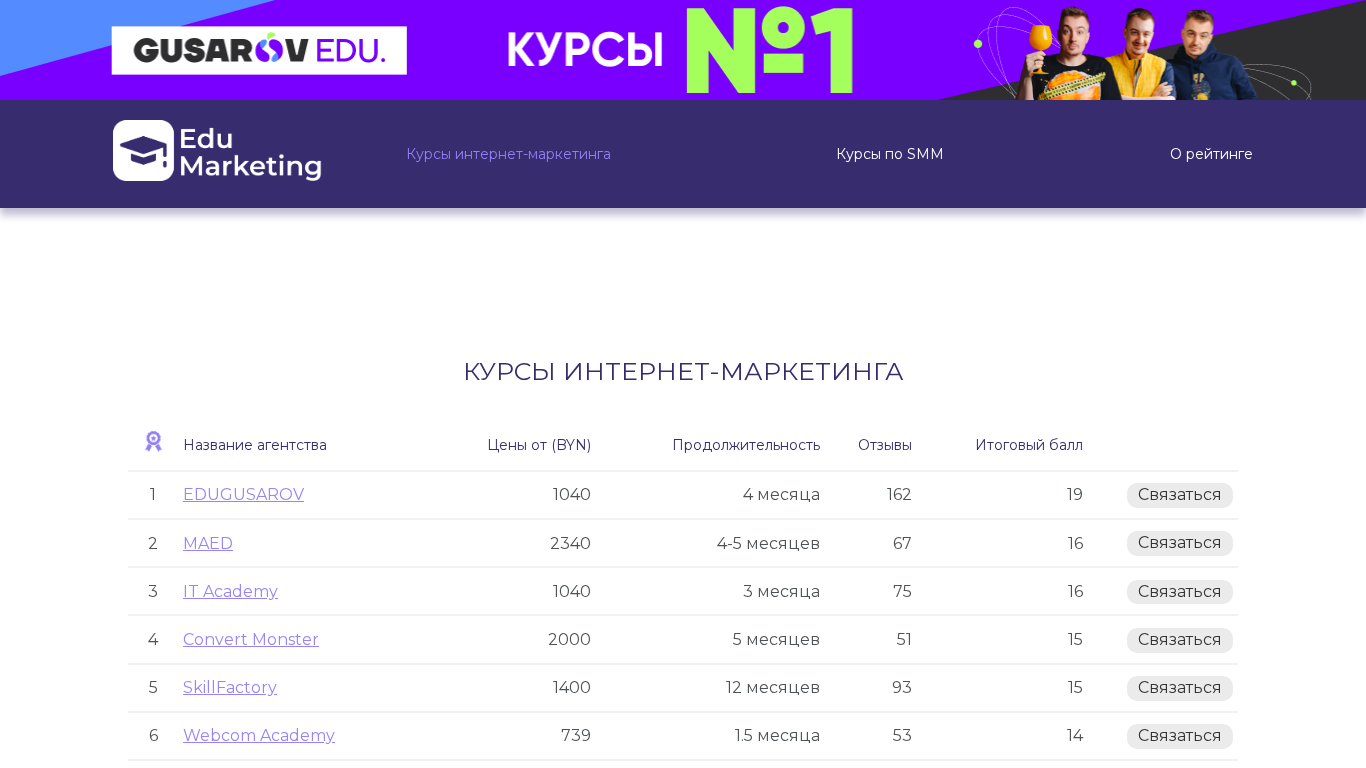Viewport: 1366px width, 768px height.
Task: Open the Convert Monster link
Action: [251, 640]
